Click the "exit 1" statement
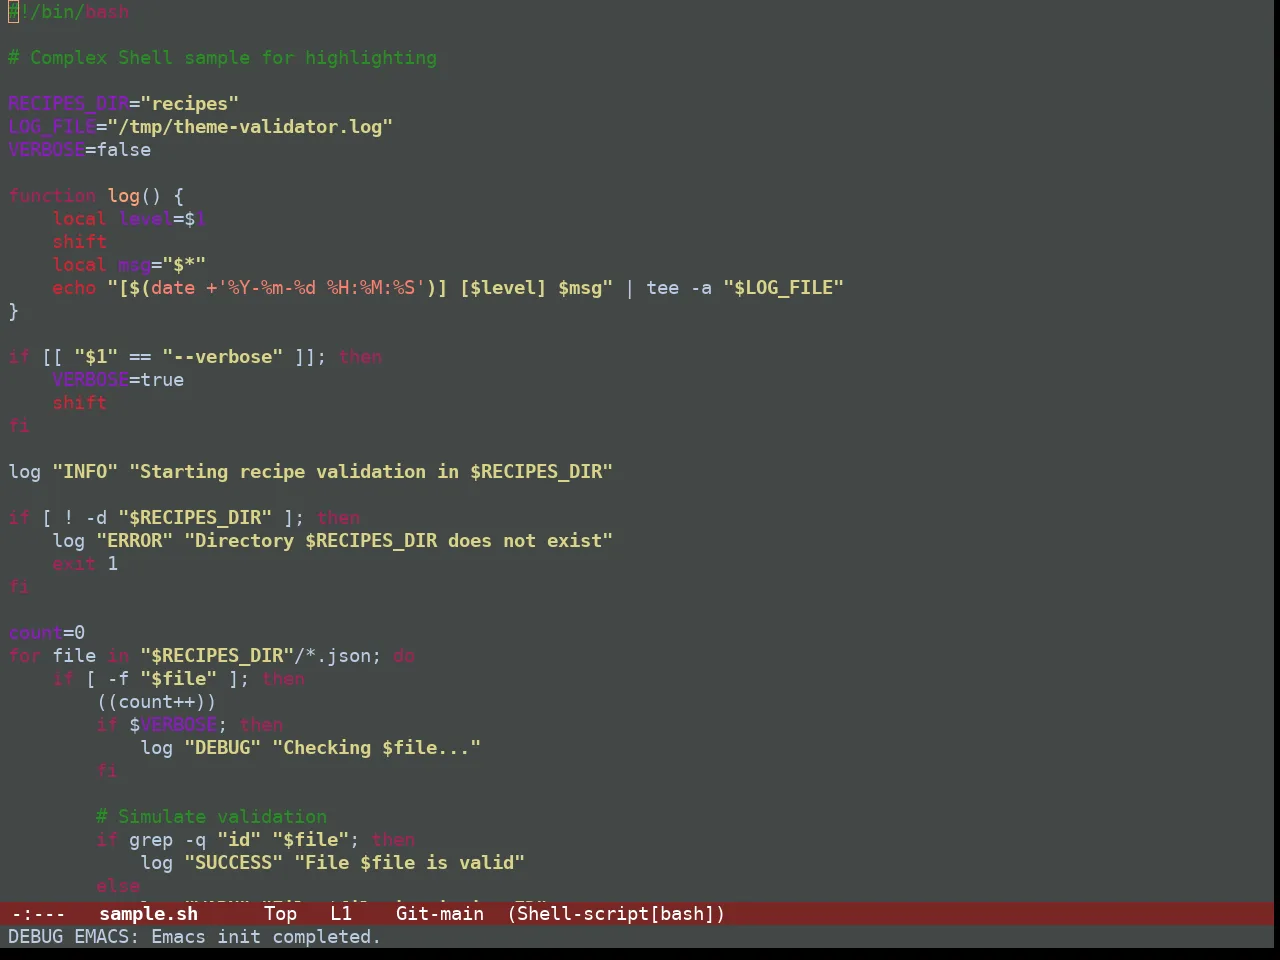The image size is (1280, 960). point(85,564)
